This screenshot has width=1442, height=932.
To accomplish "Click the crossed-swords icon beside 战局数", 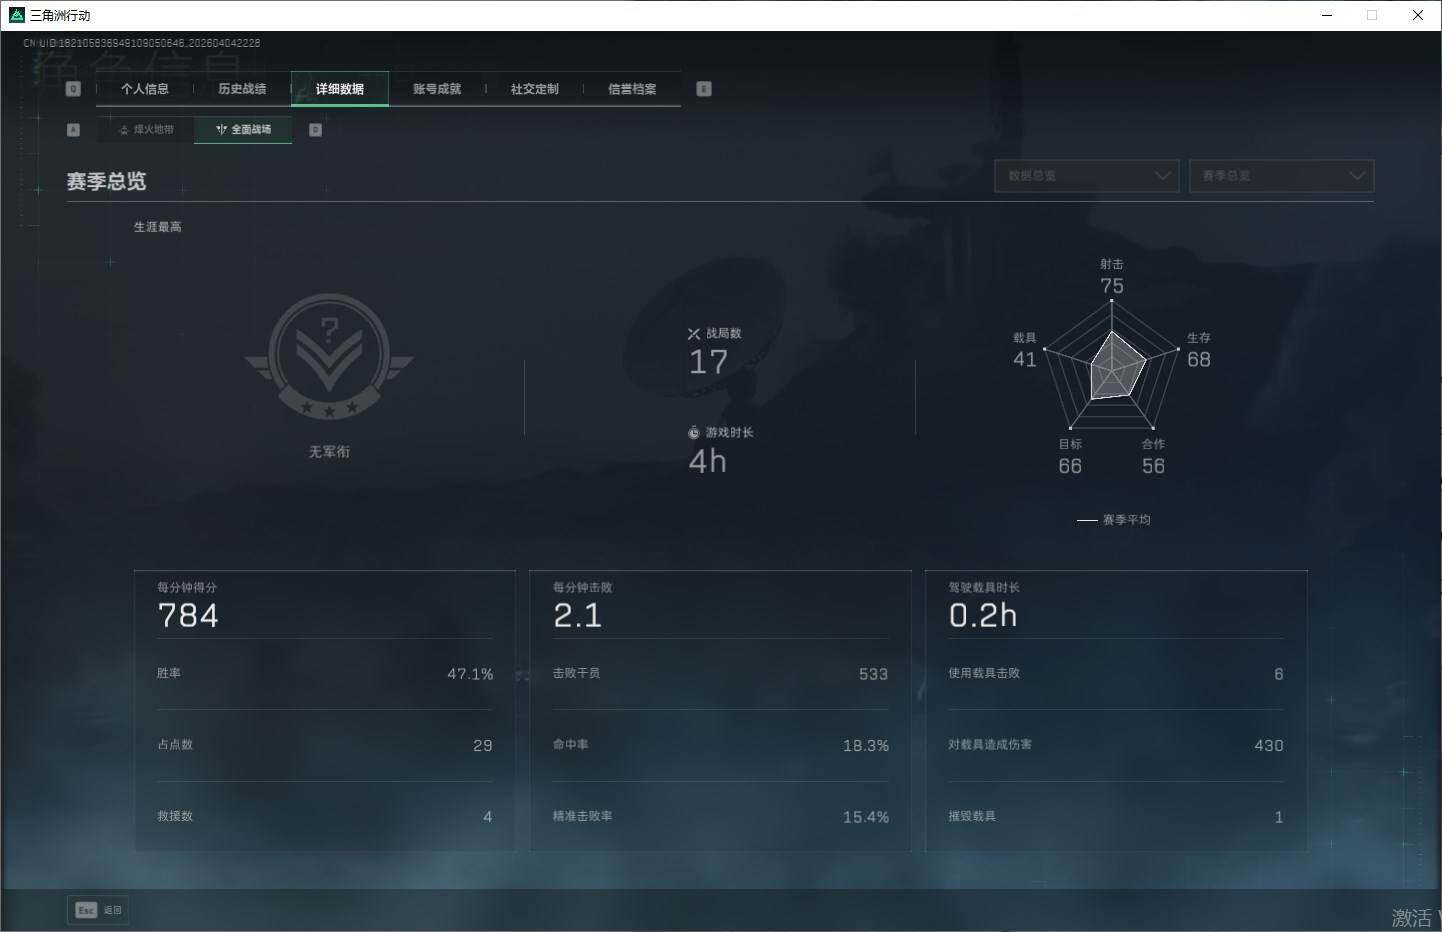I will click(694, 334).
